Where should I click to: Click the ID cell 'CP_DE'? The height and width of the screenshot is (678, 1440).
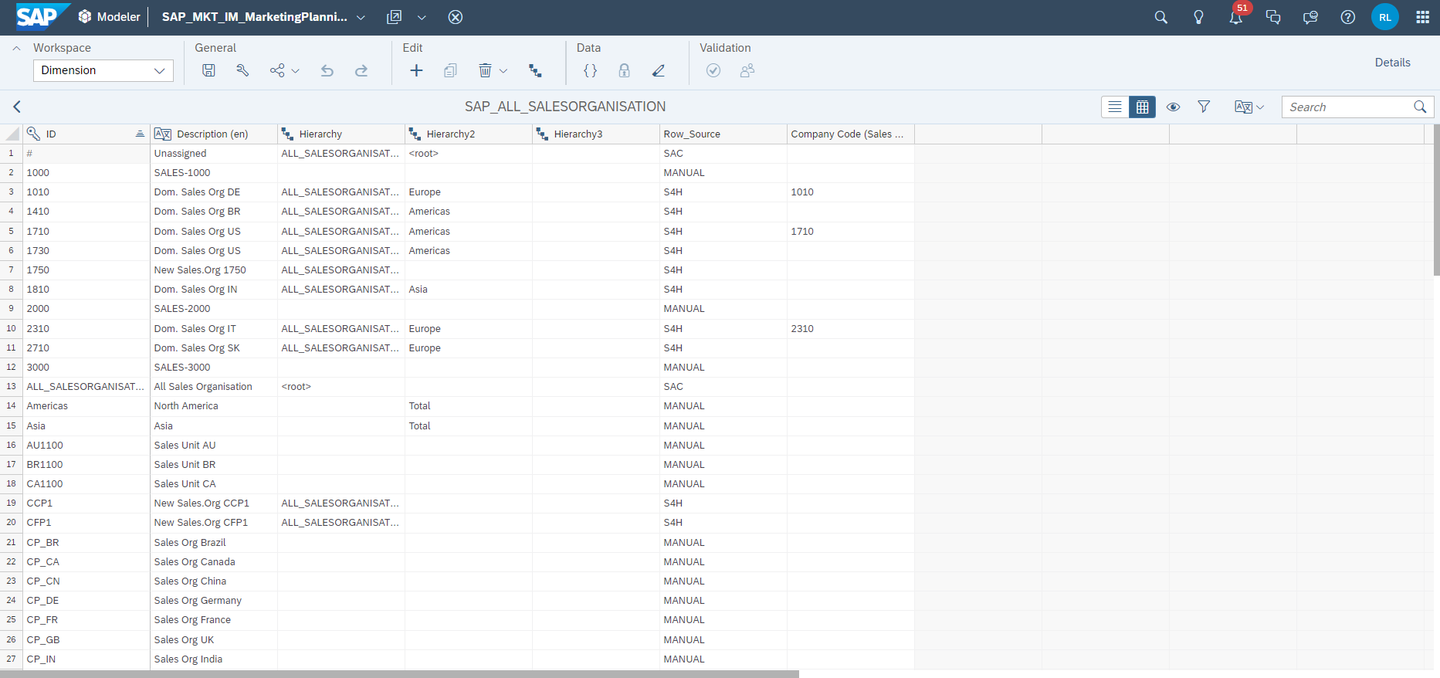click(86, 600)
